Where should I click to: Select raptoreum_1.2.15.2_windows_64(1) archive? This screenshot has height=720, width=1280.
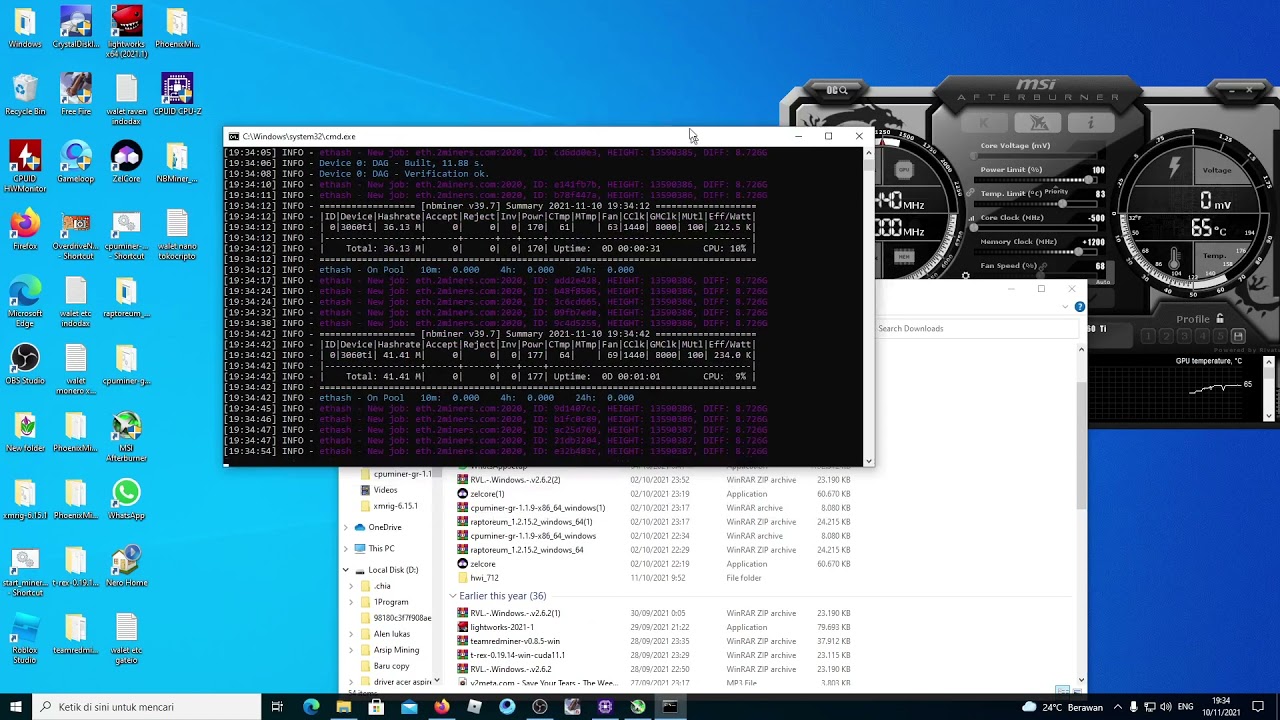click(x=531, y=522)
